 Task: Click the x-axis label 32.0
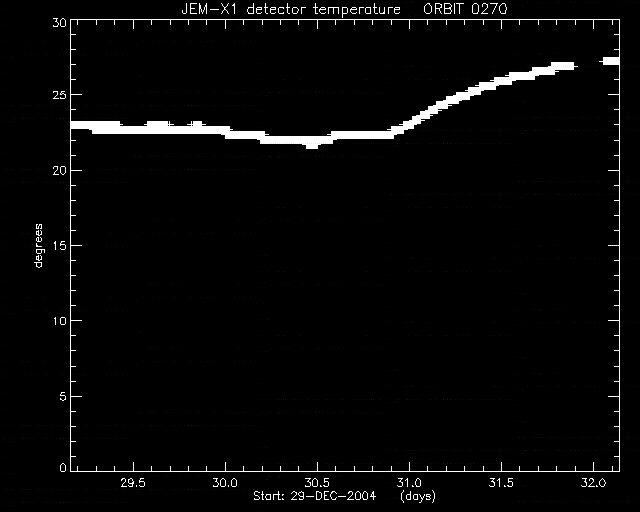tap(593, 483)
